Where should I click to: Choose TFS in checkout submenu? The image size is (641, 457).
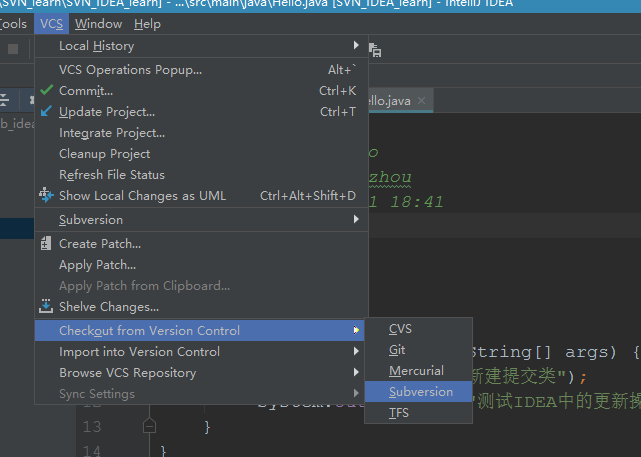click(x=419, y=412)
